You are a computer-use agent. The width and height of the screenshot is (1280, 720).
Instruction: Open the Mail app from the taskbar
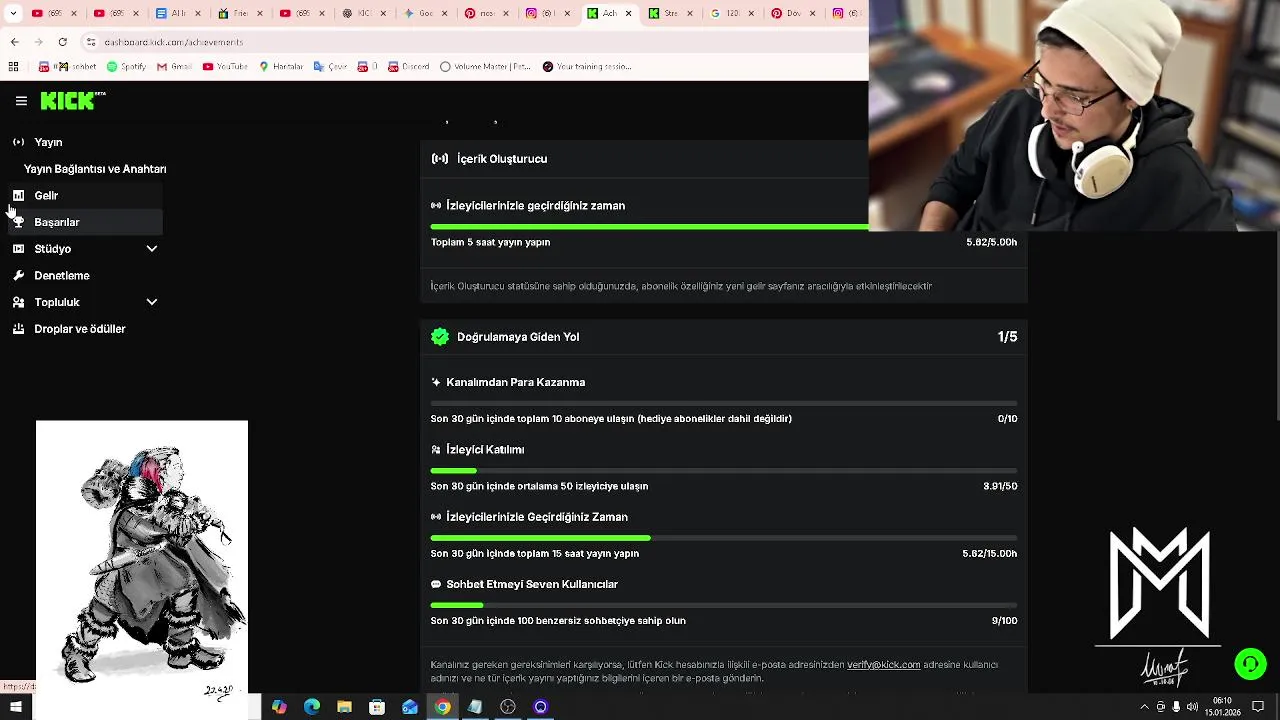410,707
